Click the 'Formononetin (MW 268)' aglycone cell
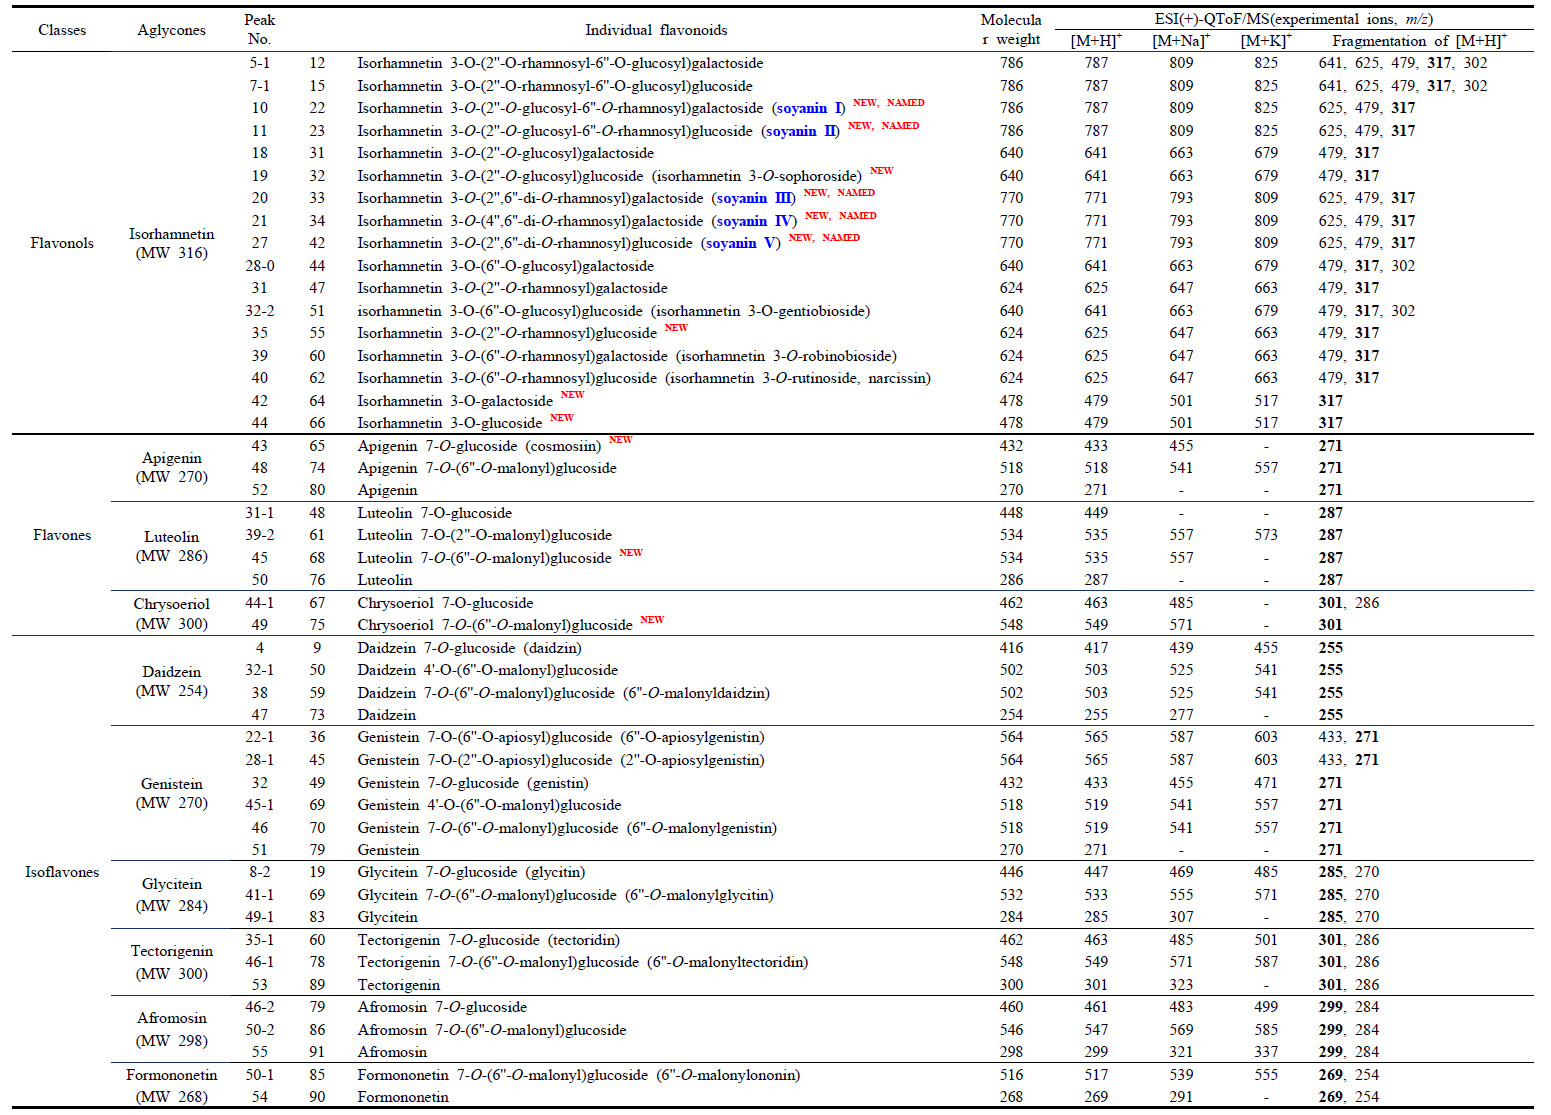 [171, 1086]
